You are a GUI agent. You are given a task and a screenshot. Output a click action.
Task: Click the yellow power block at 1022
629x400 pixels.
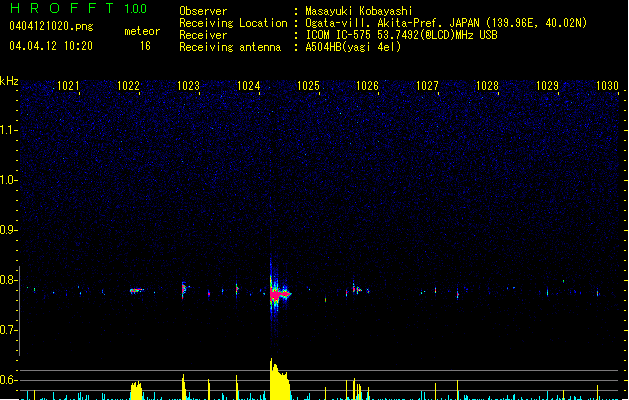136,391
